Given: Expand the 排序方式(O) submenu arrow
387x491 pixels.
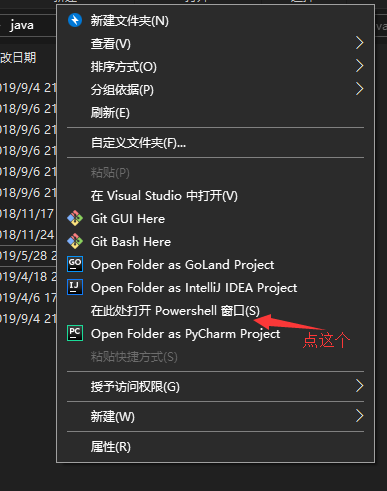Looking at the screenshot, I should (x=359, y=66).
